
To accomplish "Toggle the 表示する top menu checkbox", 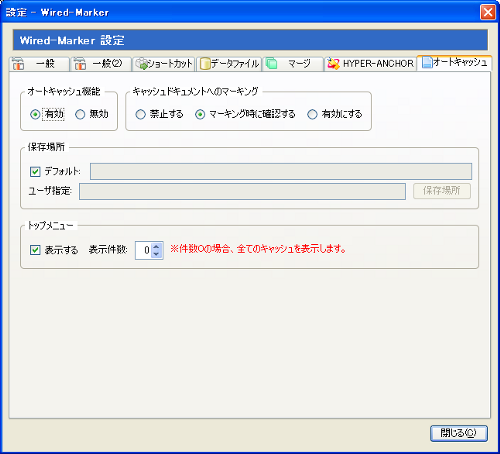I will click(x=35, y=250).
